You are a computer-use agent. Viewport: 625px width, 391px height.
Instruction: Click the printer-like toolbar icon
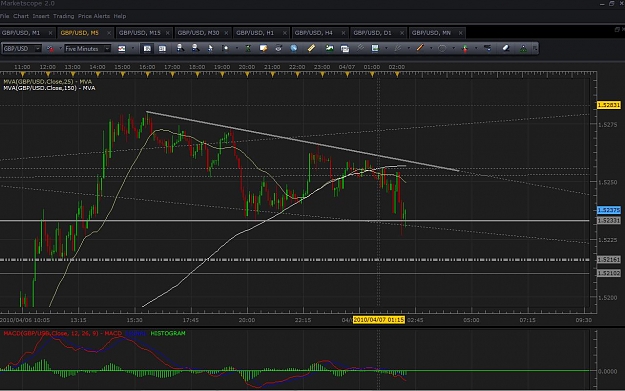[279, 48]
